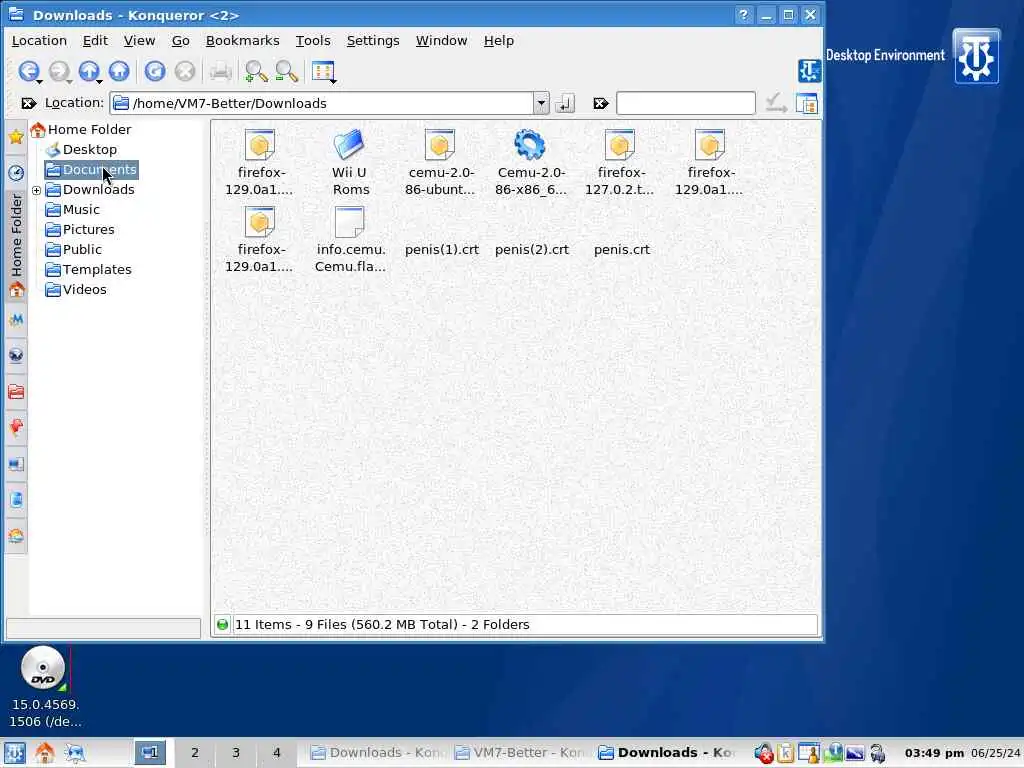Click the TDE animated logo toolbar icon
1024x768 pixels.
pos(809,71)
